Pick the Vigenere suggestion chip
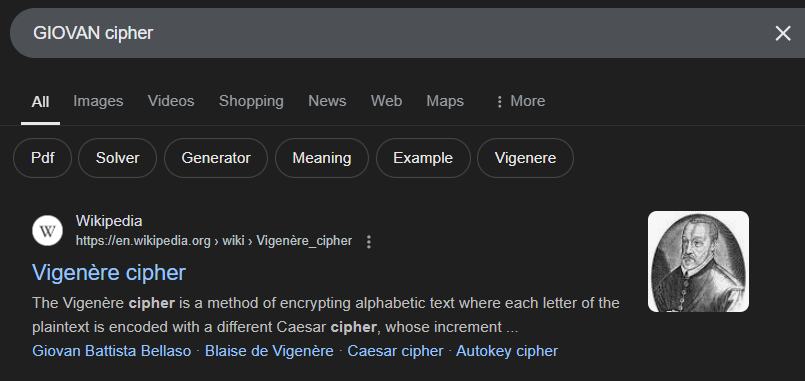This screenshot has width=805, height=381. [x=525, y=158]
